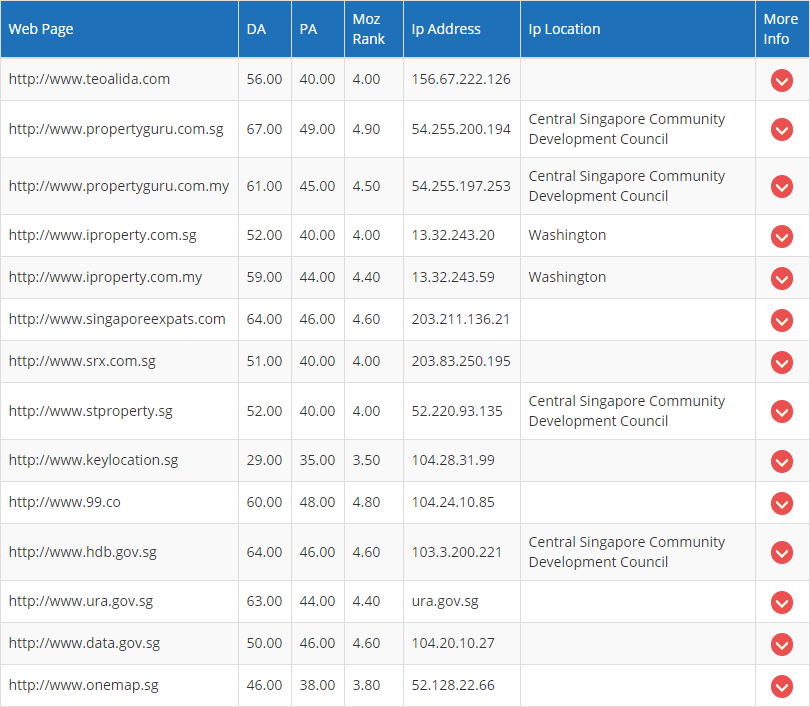This screenshot has height=707, width=810.
Task: Click more info arrow for ura.gov.sg row
Action: (x=782, y=602)
